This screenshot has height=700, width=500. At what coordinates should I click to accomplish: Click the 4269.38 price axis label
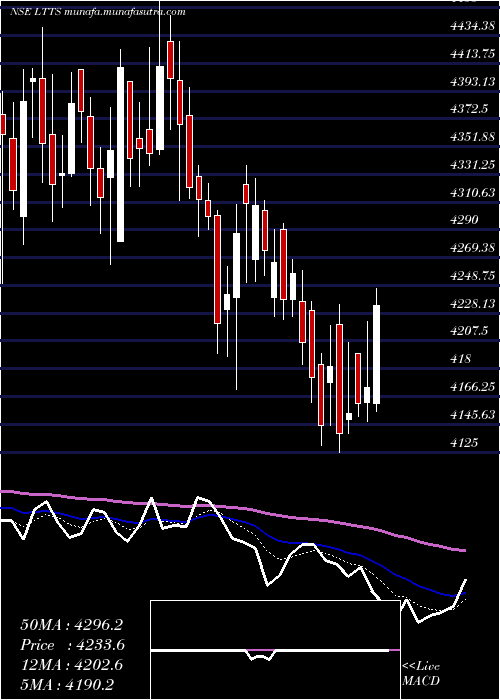(x=473, y=248)
